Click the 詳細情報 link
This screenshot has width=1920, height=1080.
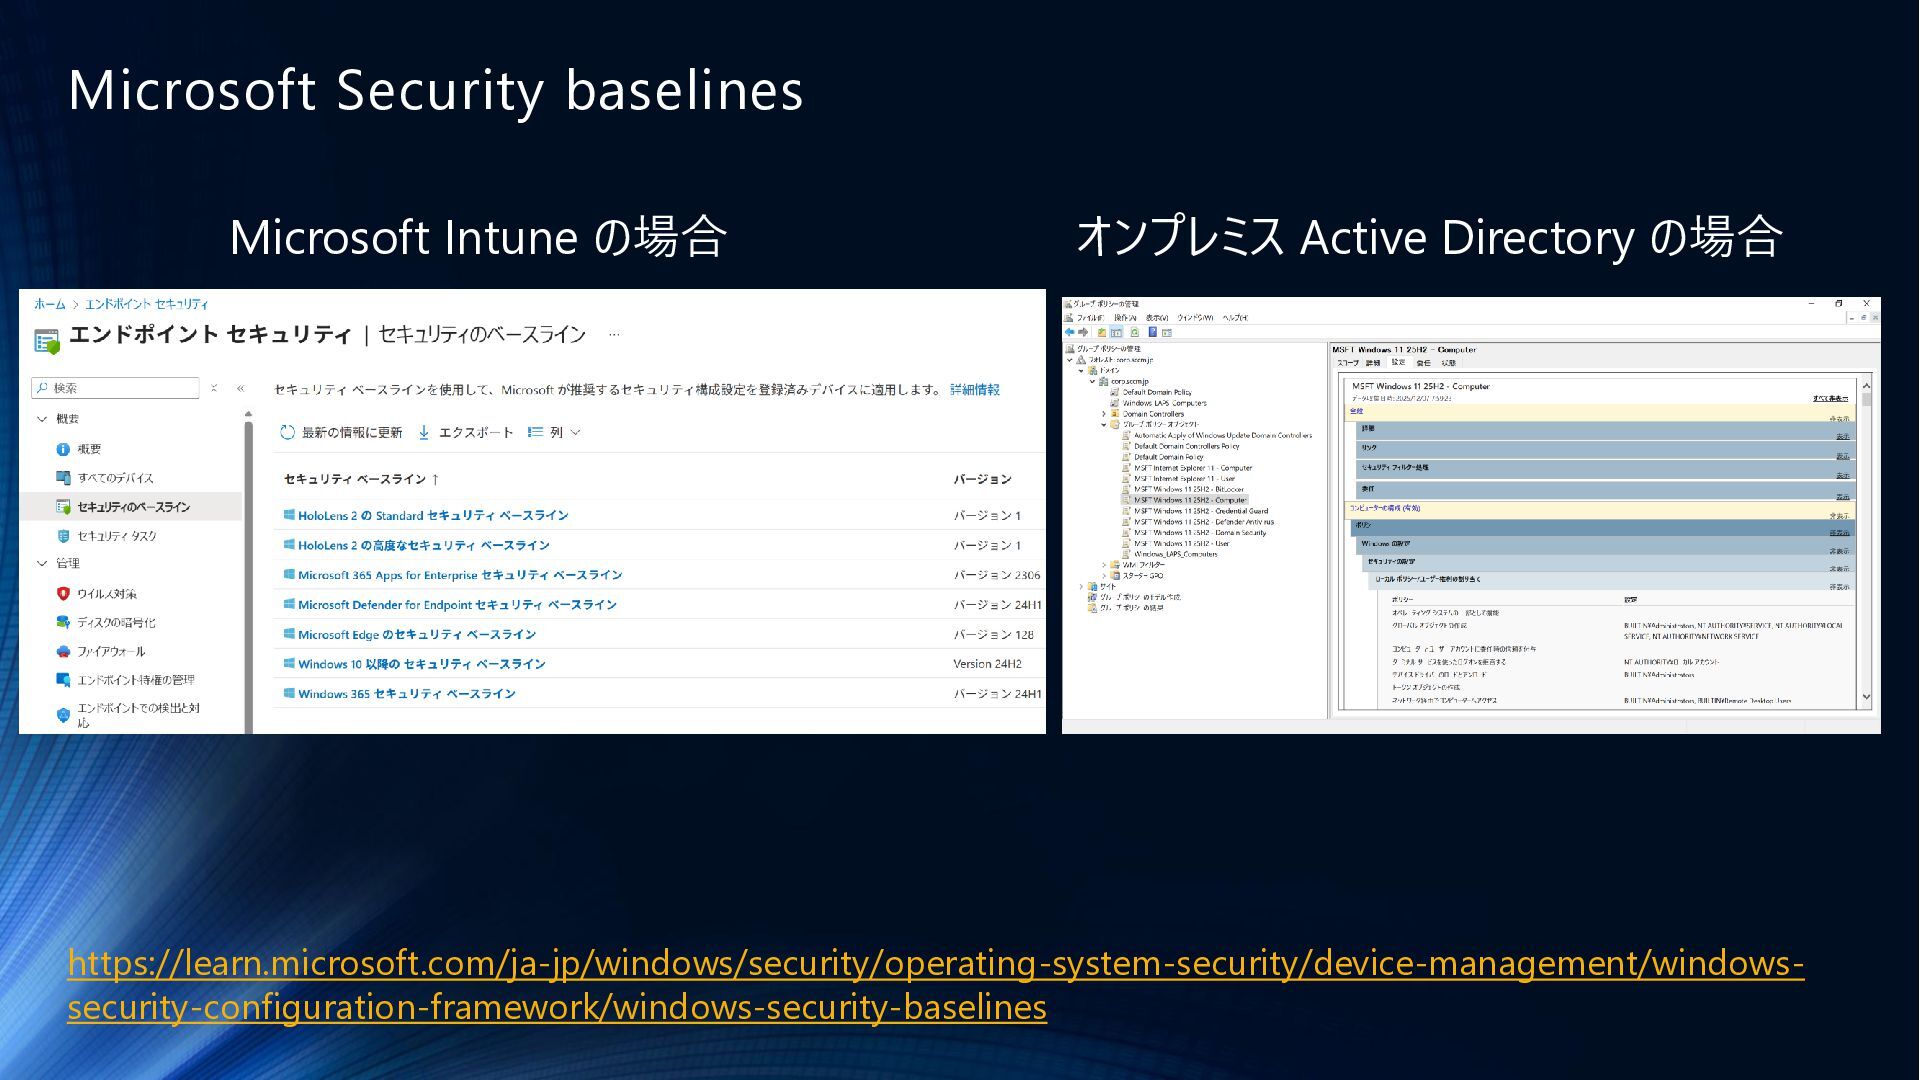974,390
